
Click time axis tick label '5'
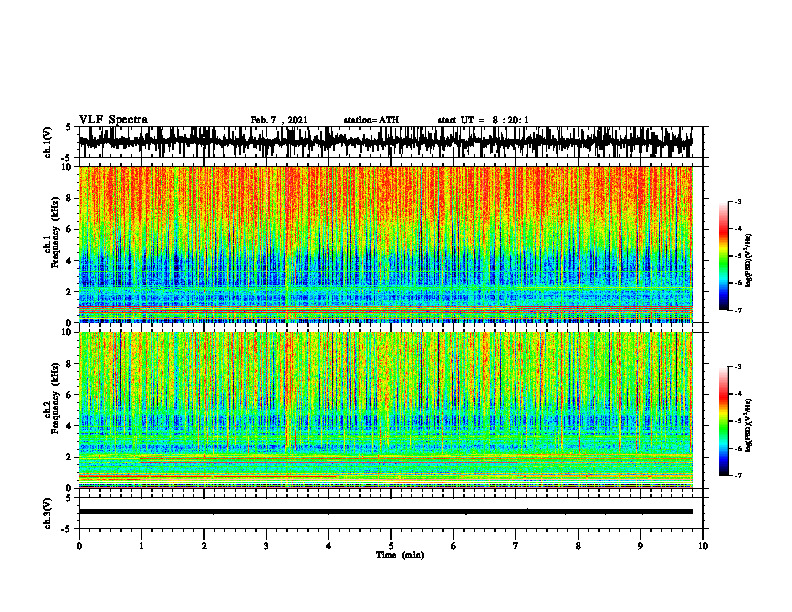(391, 546)
